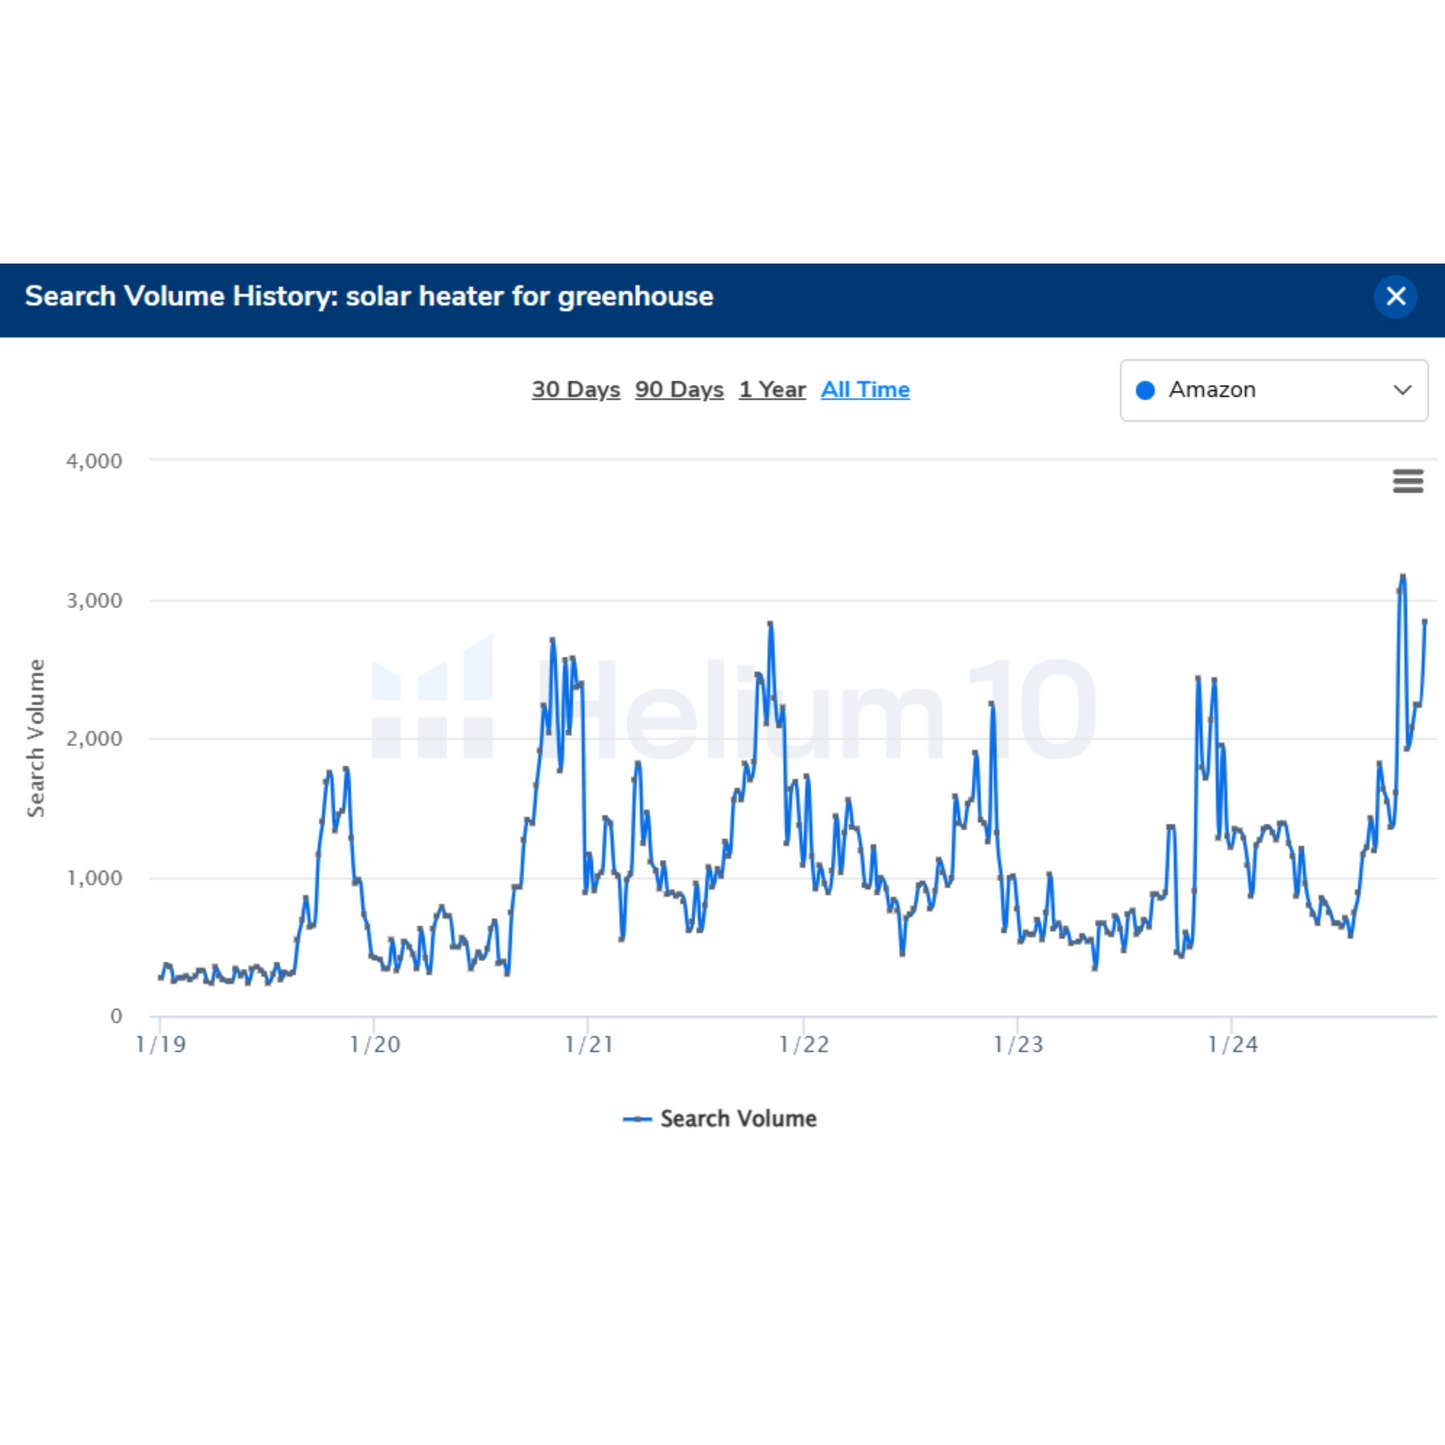Click the 2,000 y-axis label
This screenshot has height=1445, width=1445.
94,739
